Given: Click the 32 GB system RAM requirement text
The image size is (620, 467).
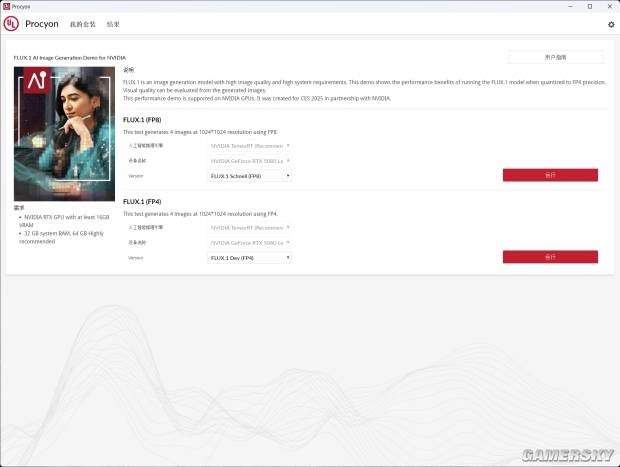Looking at the screenshot, I should (61, 237).
